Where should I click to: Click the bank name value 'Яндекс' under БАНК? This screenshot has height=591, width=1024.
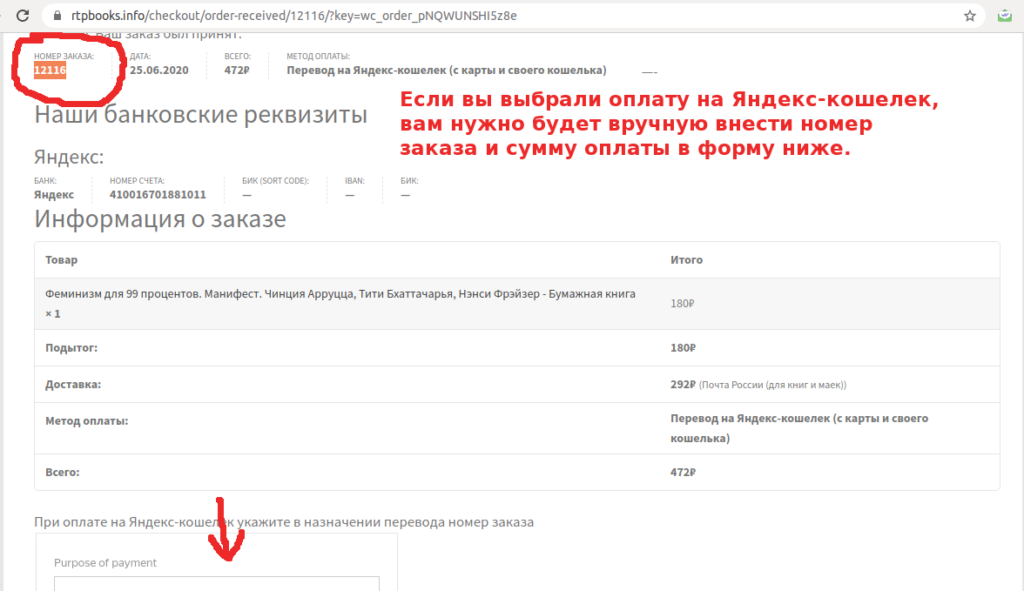click(54, 195)
